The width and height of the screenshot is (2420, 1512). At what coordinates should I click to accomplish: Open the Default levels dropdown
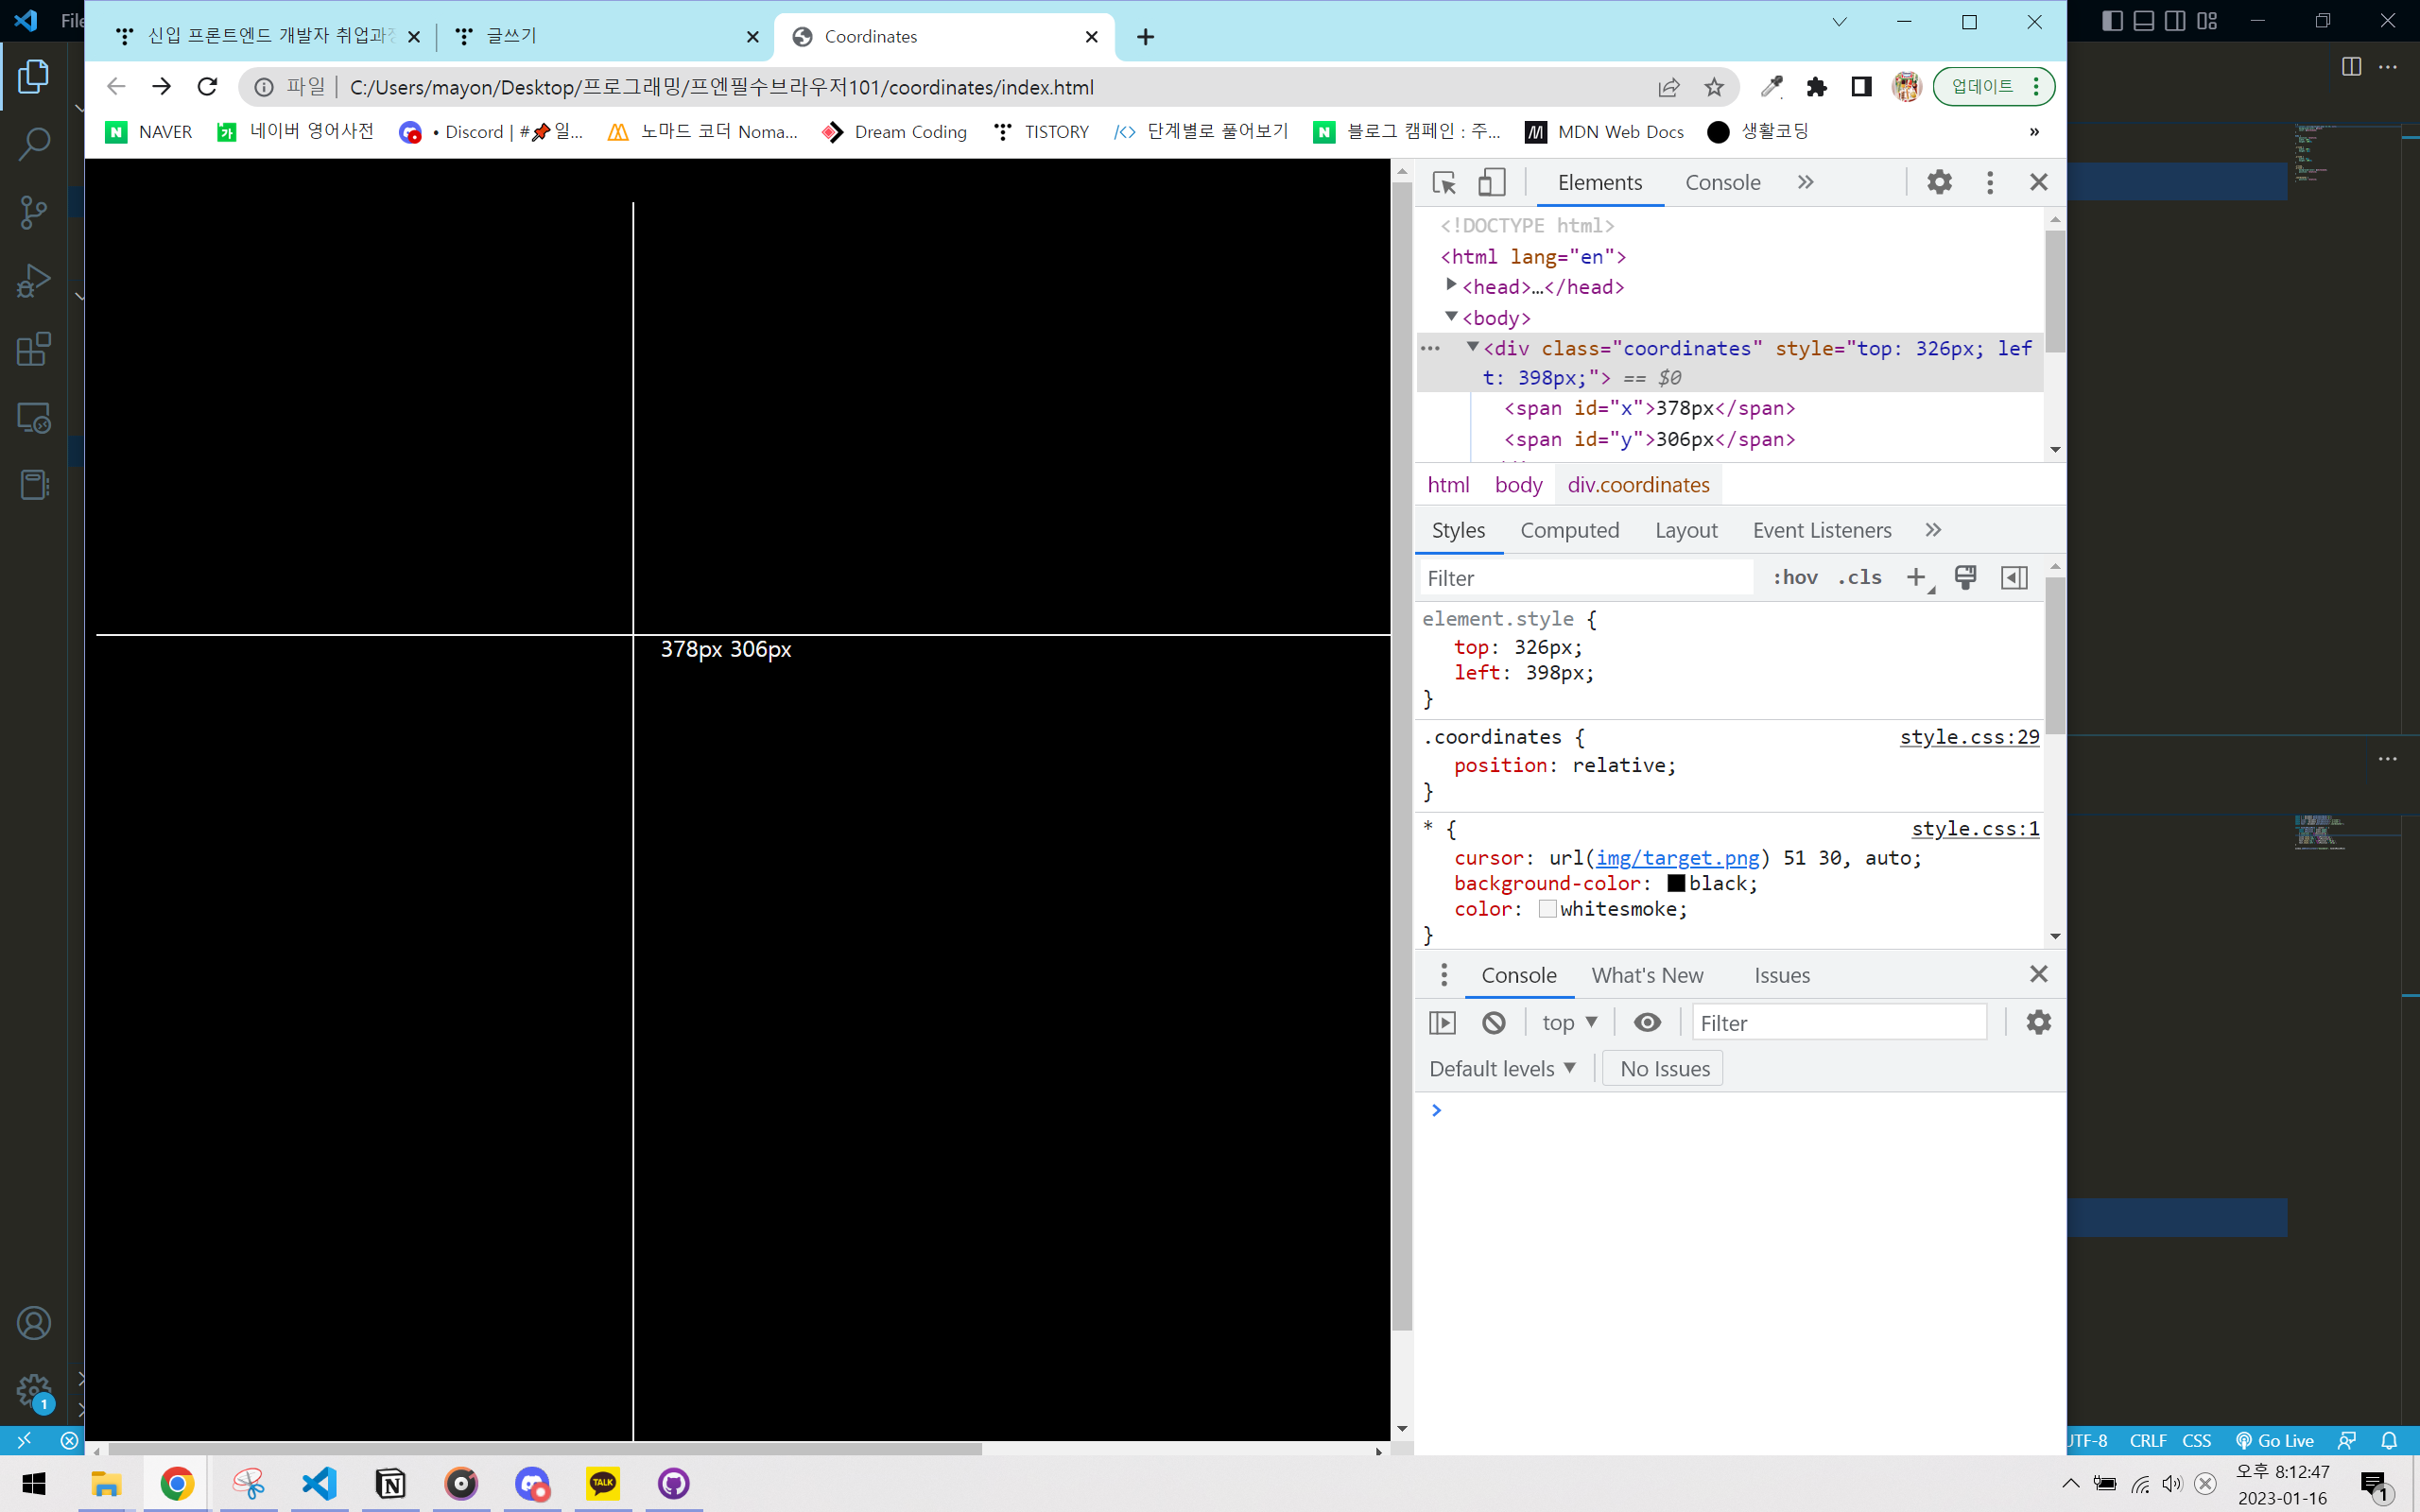[x=1502, y=1068]
